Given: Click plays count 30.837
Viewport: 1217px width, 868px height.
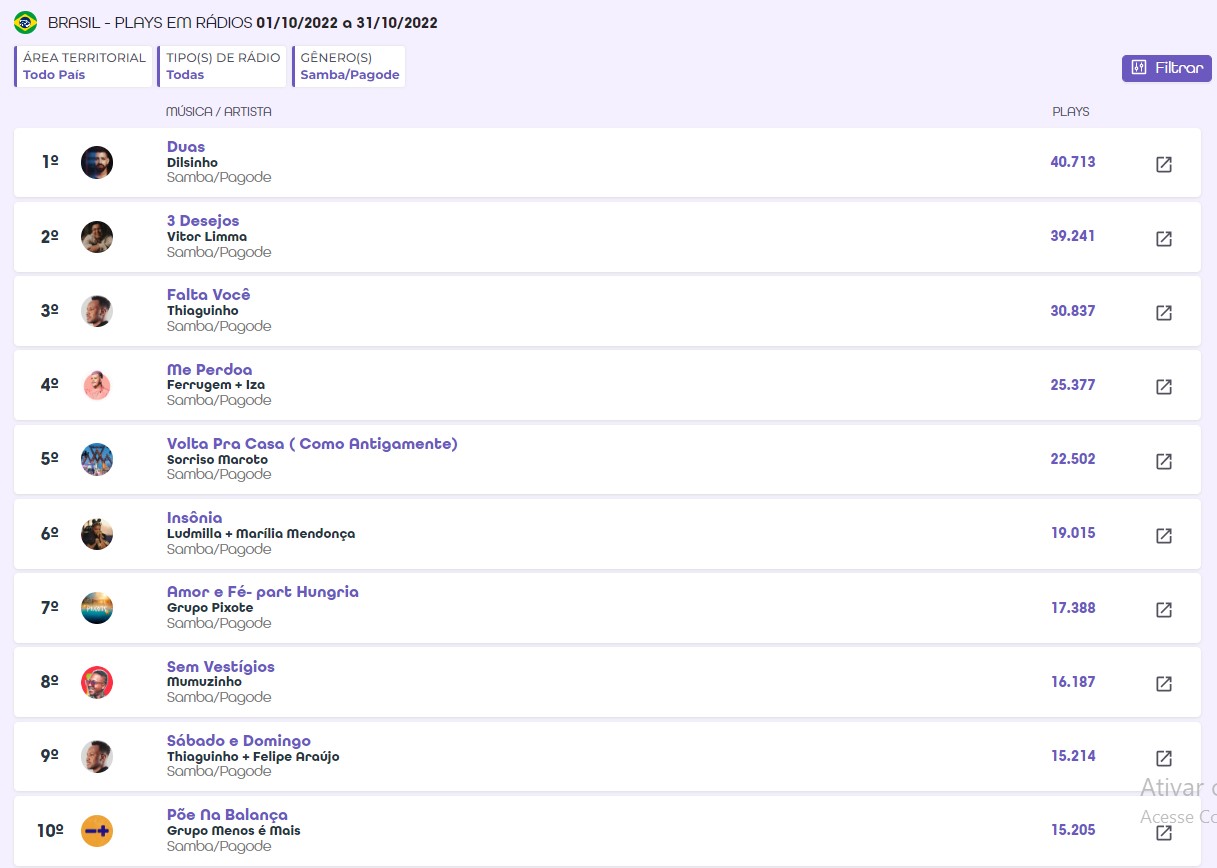Looking at the screenshot, I should point(1073,311).
